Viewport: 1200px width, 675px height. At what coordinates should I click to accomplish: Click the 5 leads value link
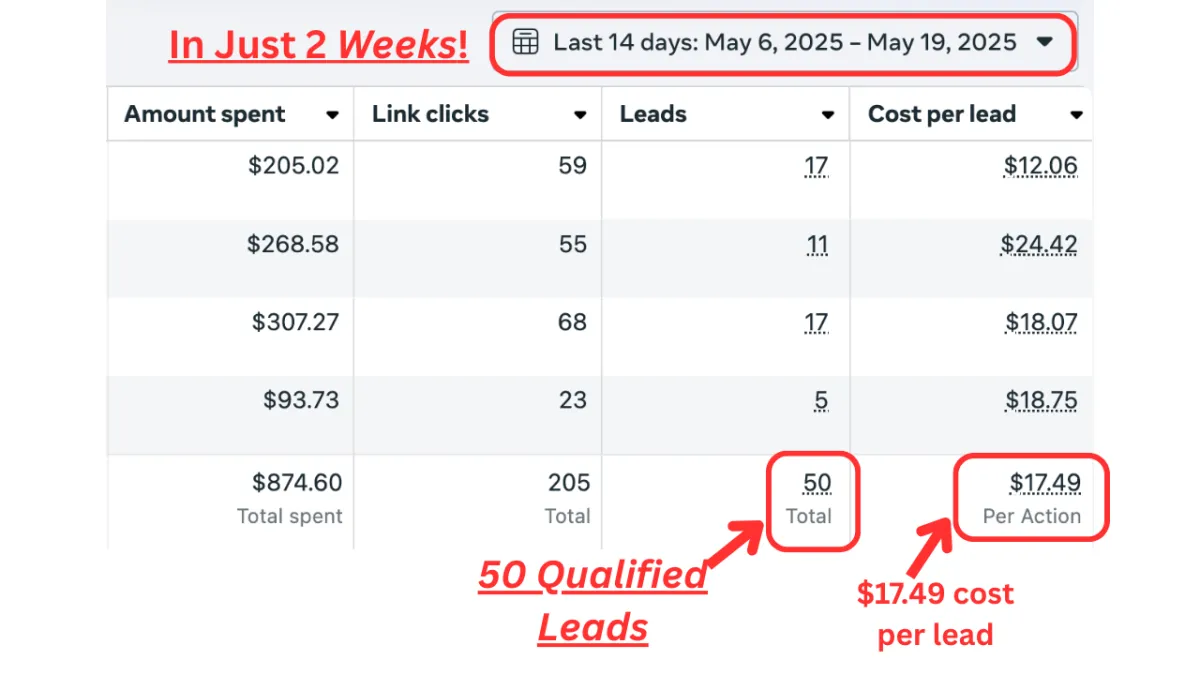pyautogui.click(x=821, y=401)
